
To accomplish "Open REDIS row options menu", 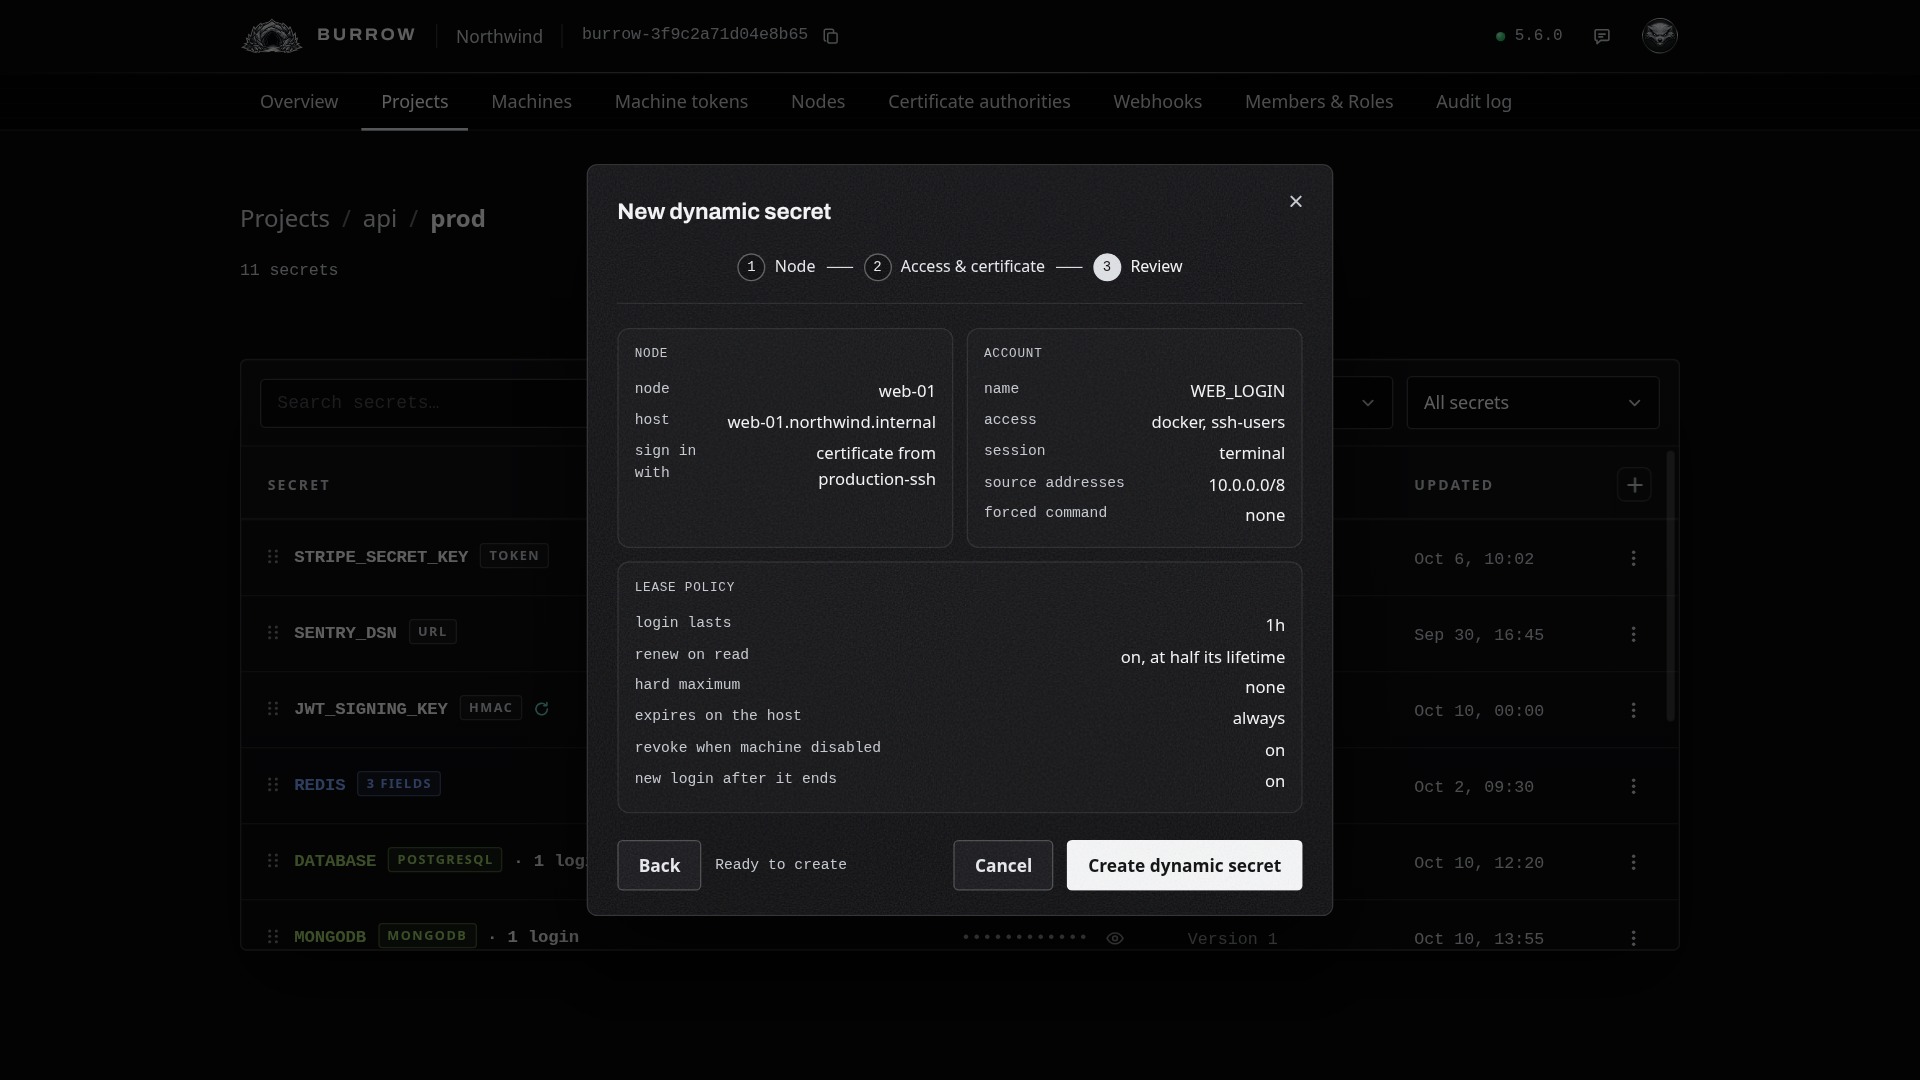I will click(1633, 786).
